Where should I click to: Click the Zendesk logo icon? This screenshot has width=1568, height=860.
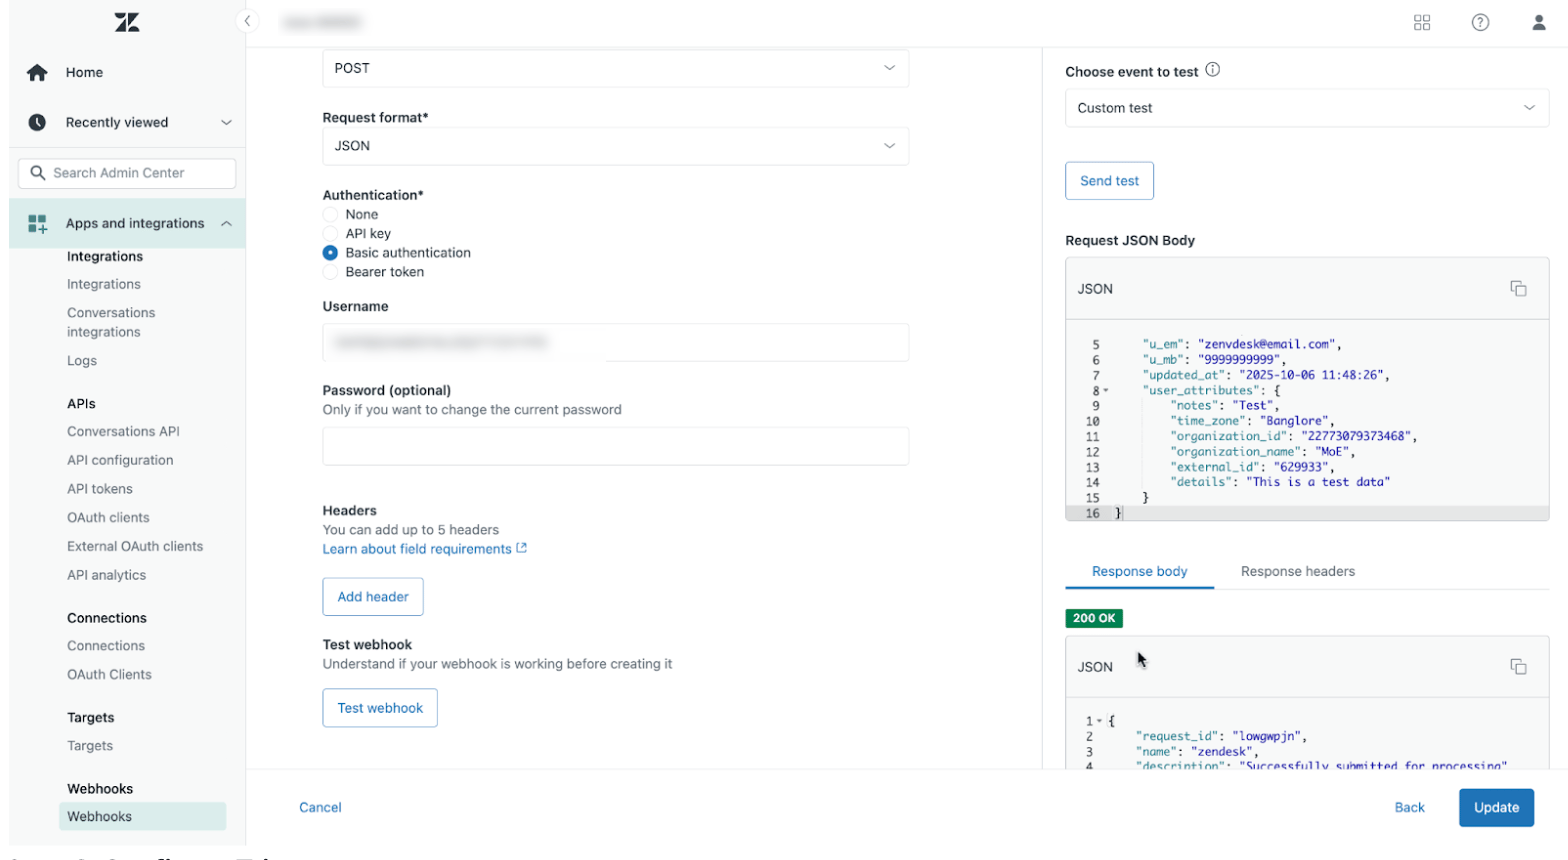[127, 22]
